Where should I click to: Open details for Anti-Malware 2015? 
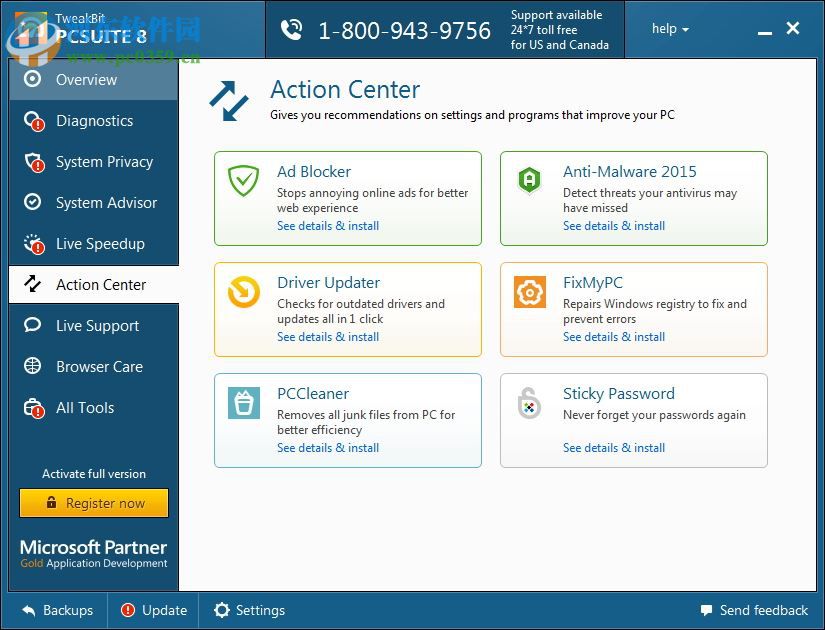point(613,226)
